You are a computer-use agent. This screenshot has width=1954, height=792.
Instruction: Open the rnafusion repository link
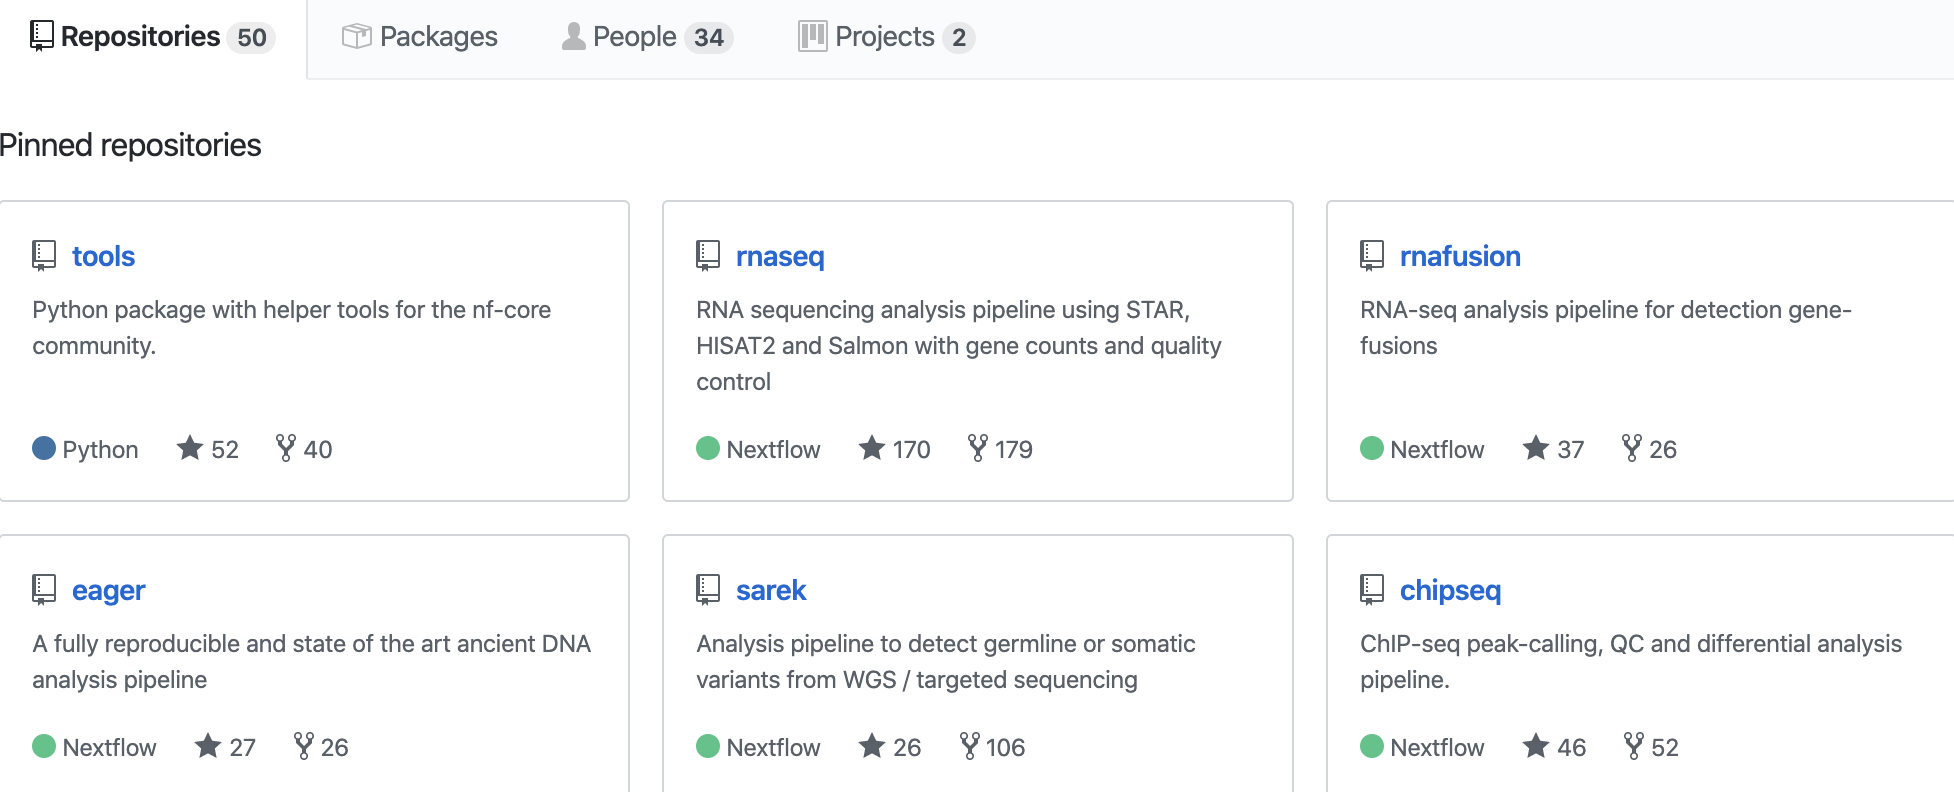tap(1460, 256)
